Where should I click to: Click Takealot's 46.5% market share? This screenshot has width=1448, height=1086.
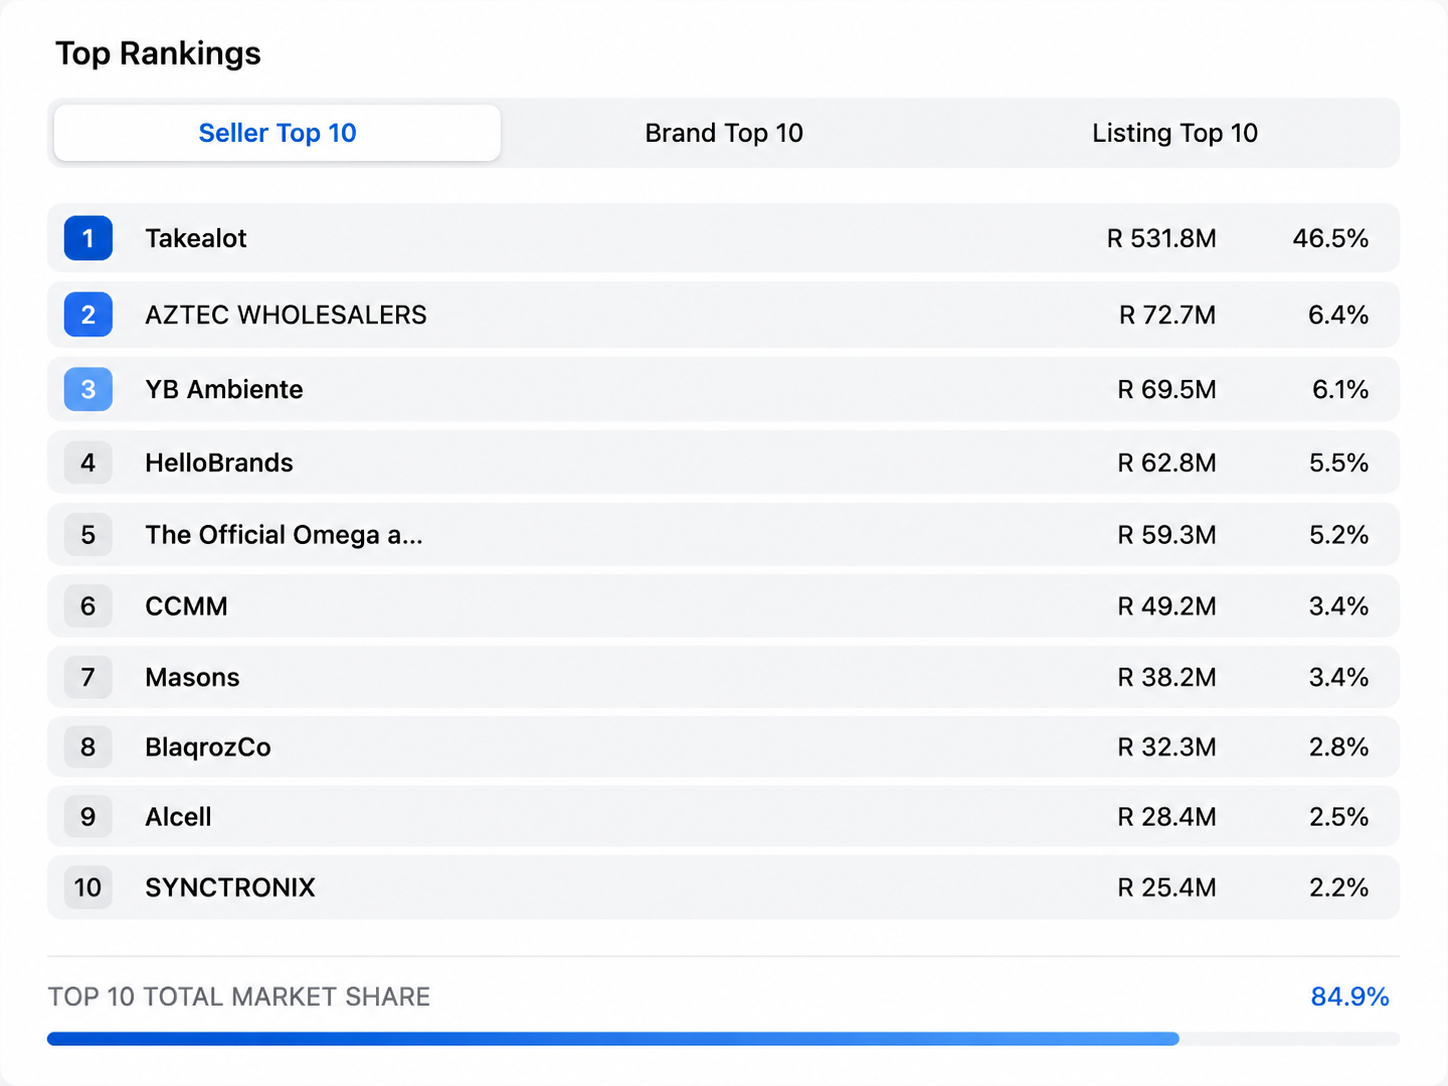(x=1331, y=238)
